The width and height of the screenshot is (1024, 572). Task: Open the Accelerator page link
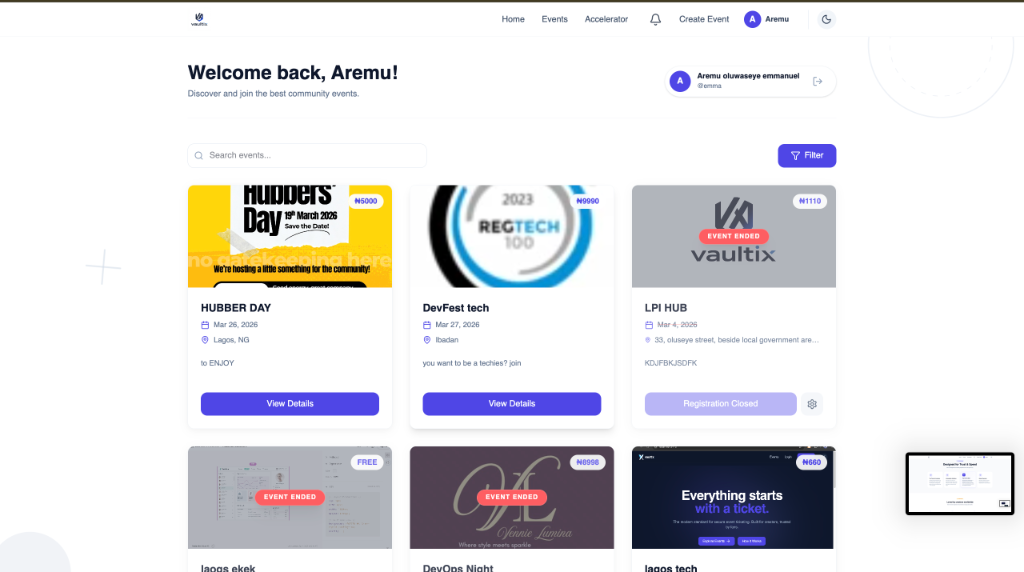(606, 20)
